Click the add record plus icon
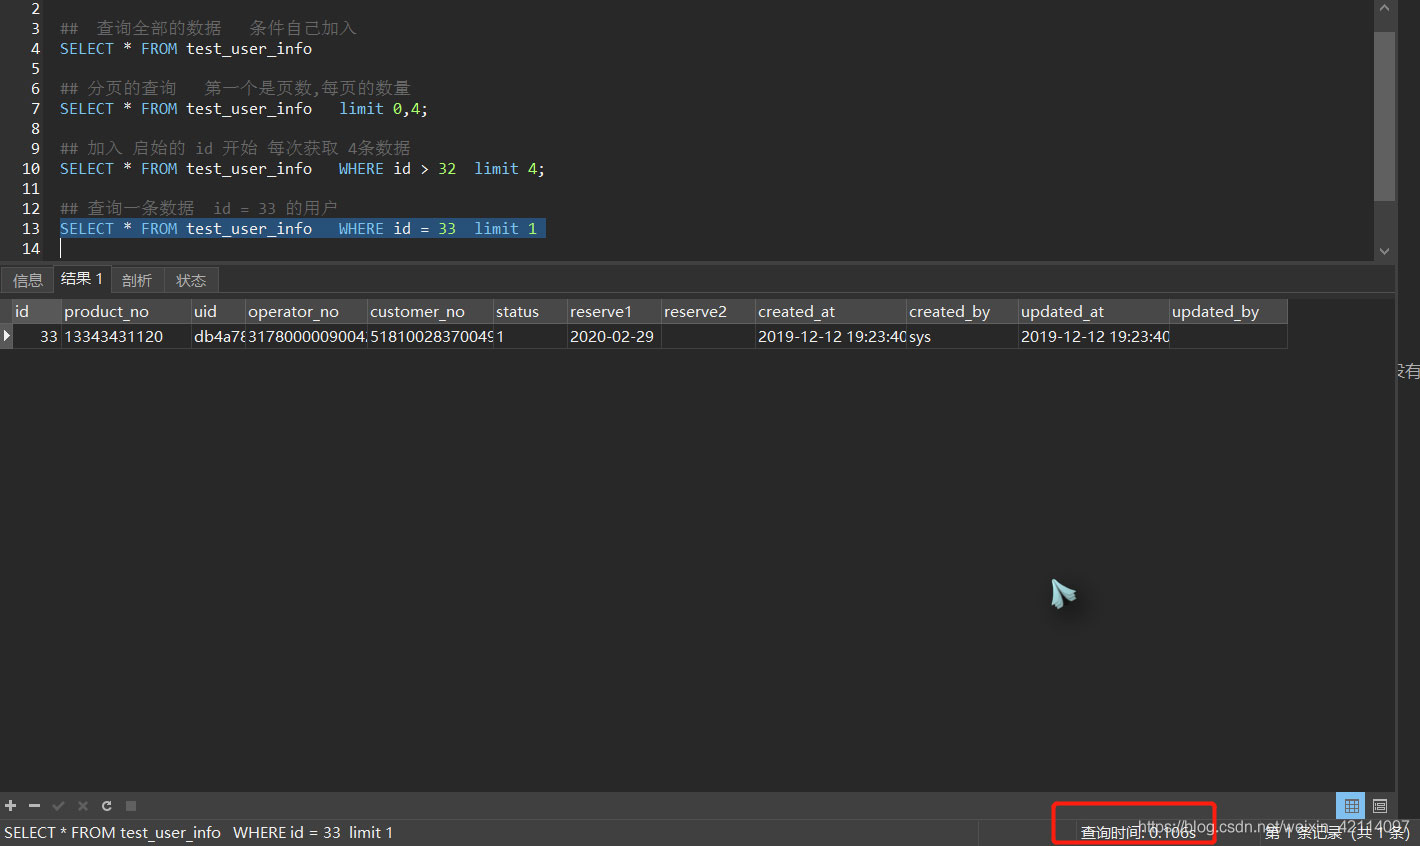The width and height of the screenshot is (1420, 846). tap(11, 805)
